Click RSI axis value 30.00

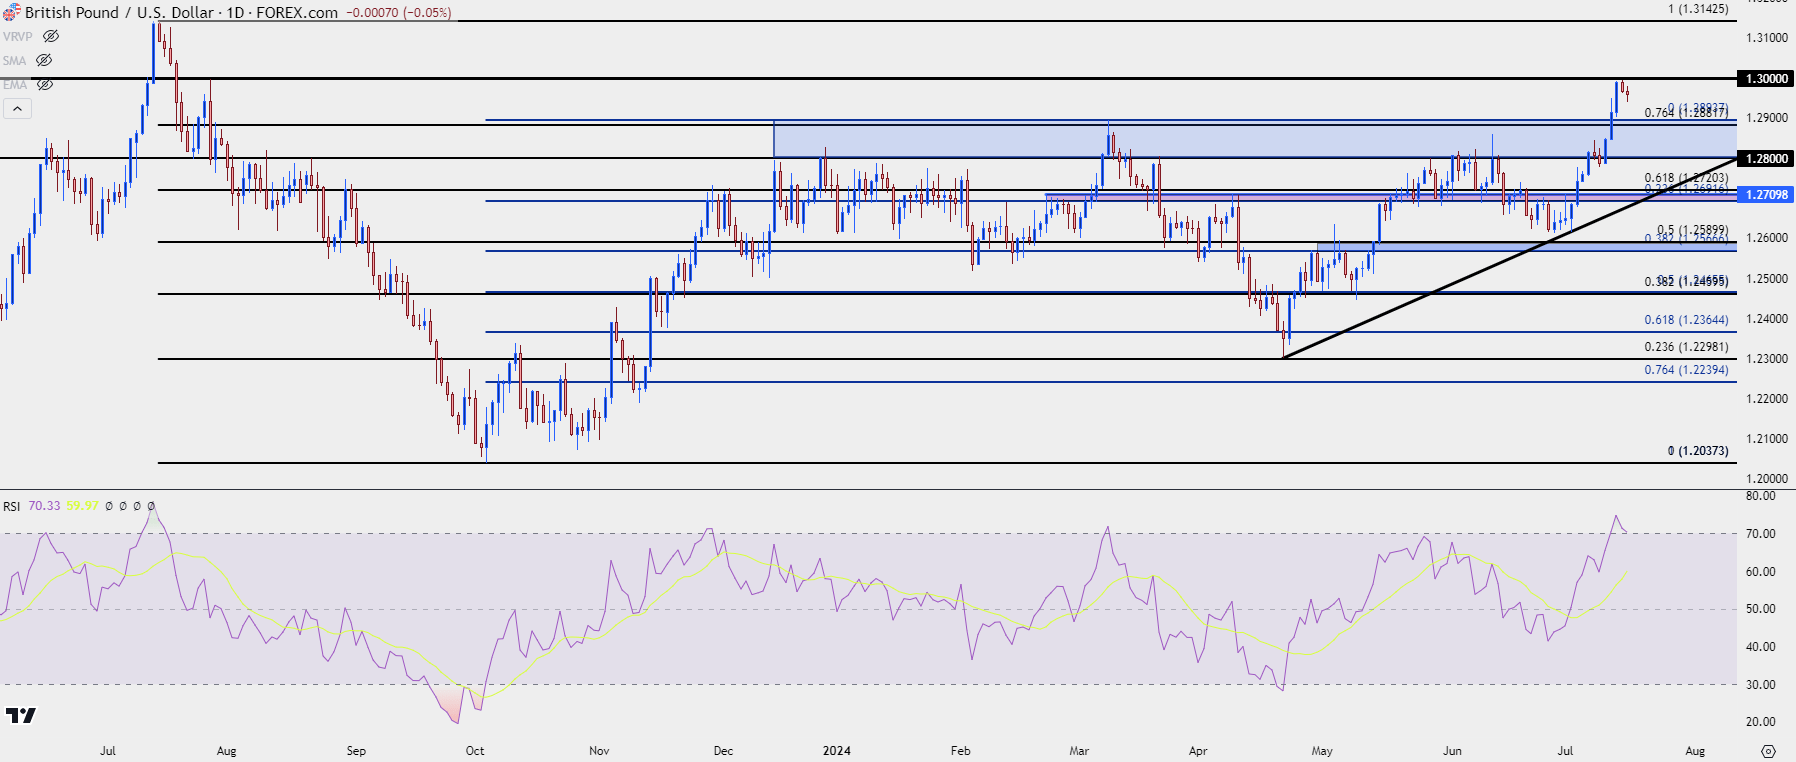pyautogui.click(x=1761, y=685)
